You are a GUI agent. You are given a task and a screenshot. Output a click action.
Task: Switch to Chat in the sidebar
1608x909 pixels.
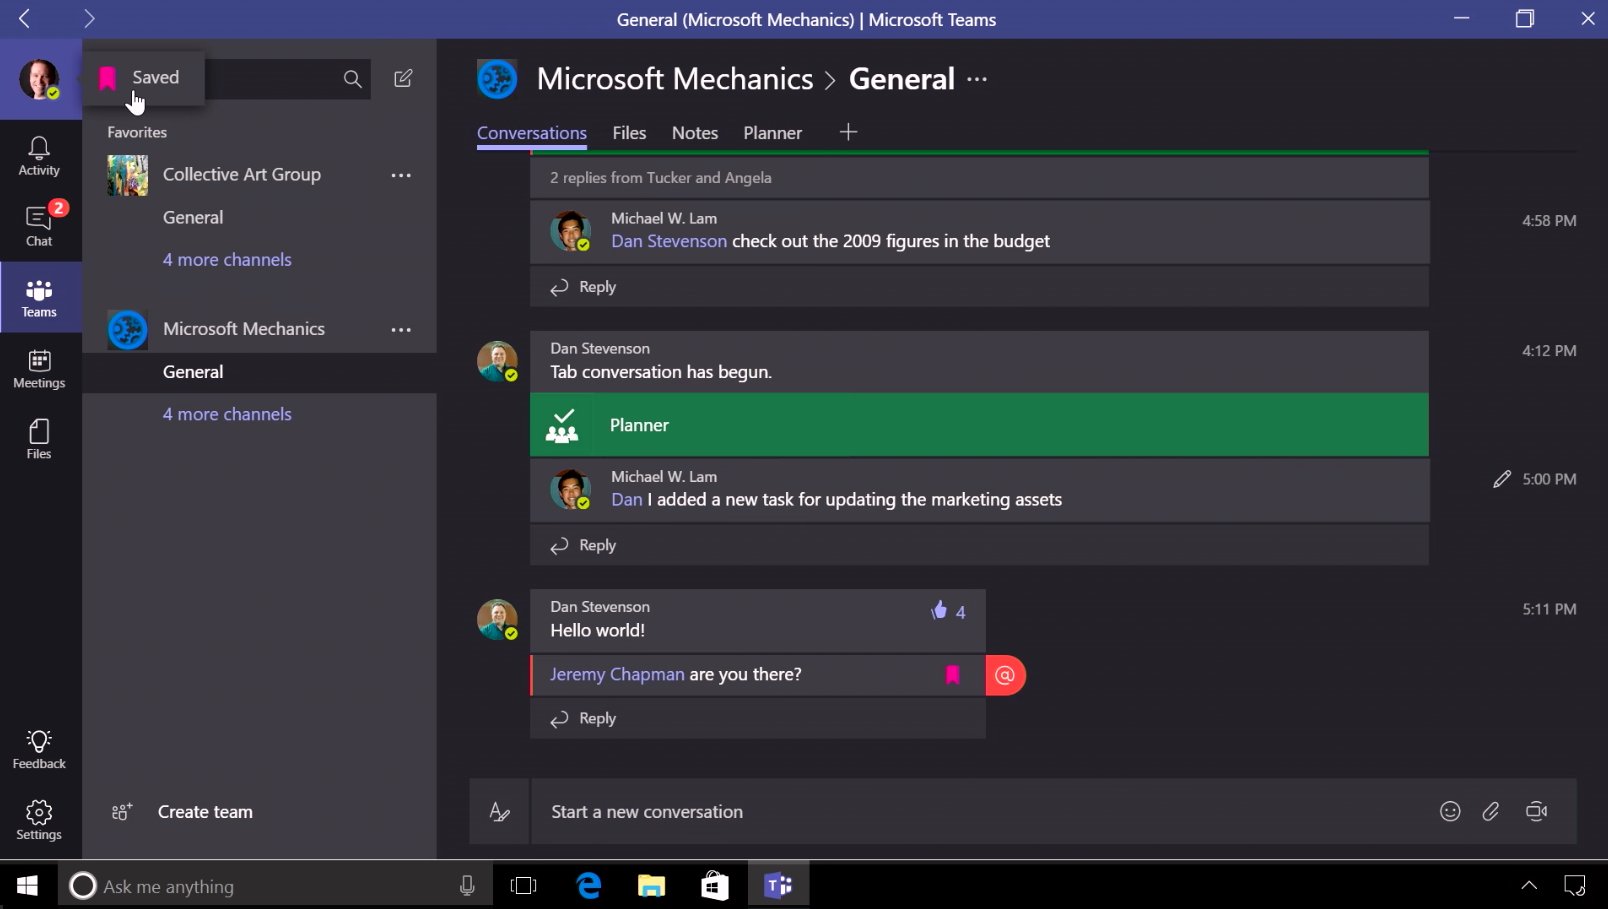pyautogui.click(x=38, y=224)
